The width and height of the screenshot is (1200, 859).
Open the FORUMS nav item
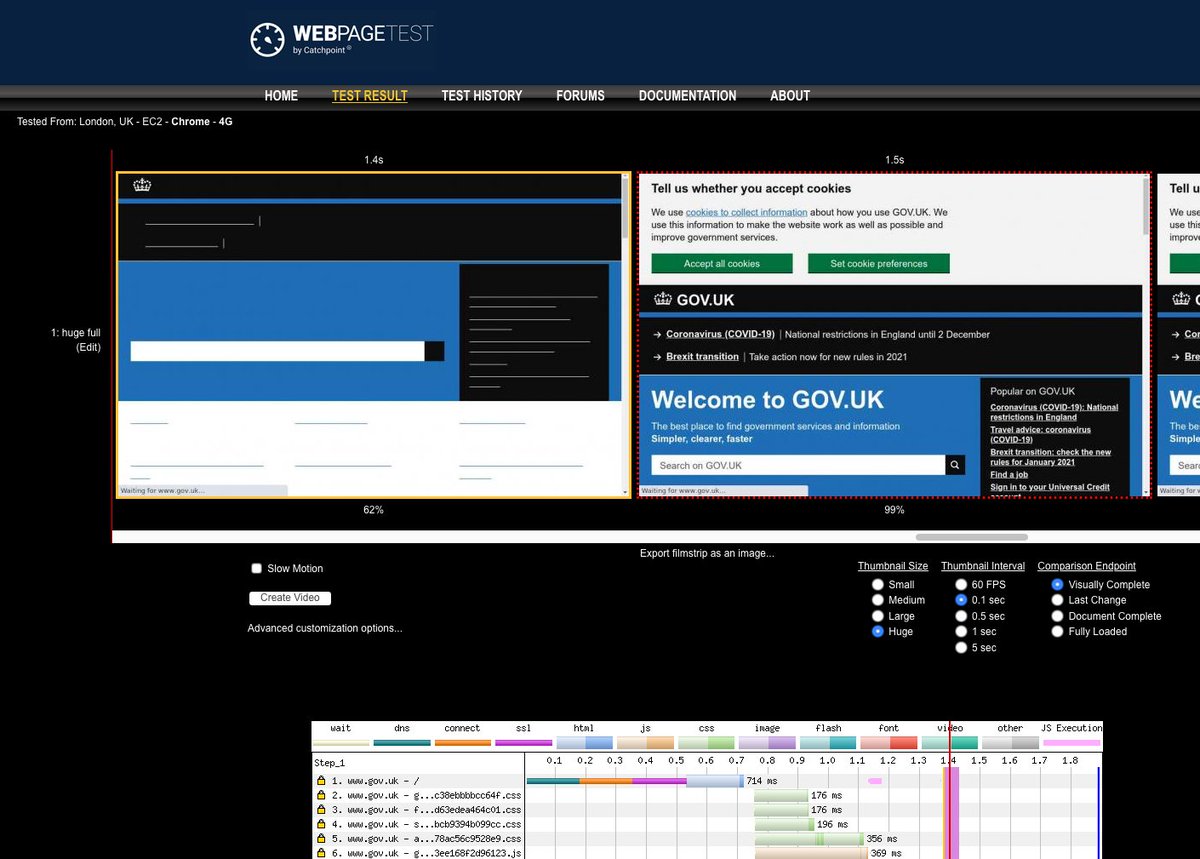pos(580,96)
